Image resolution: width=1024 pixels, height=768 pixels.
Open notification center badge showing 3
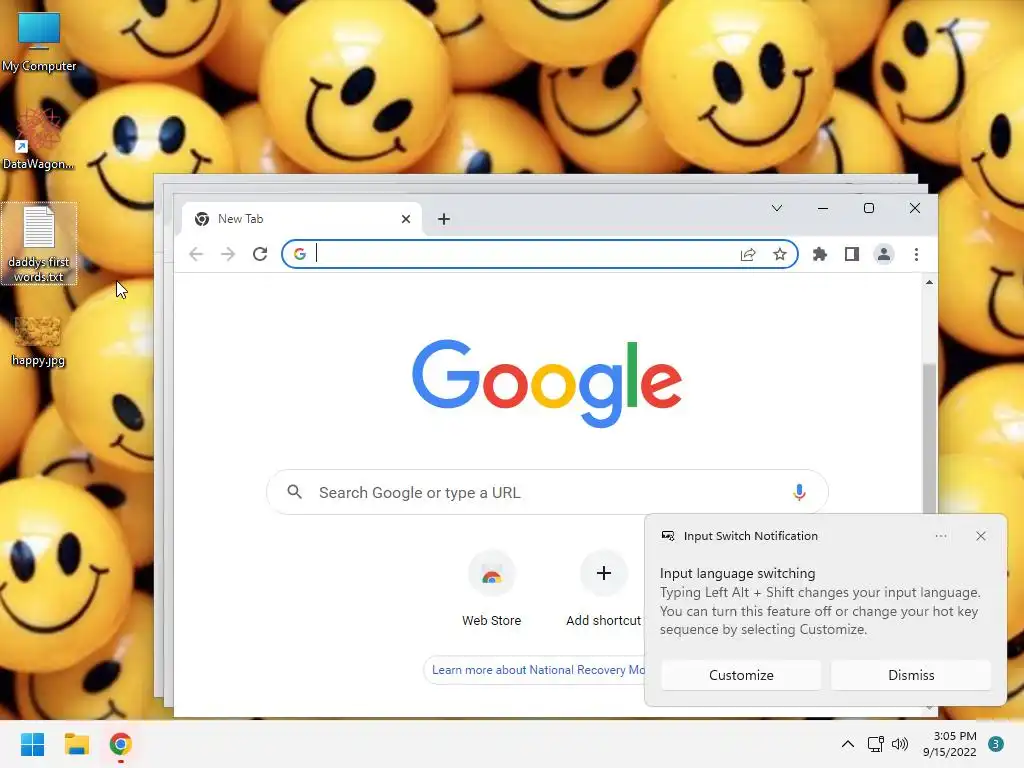[x=996, y=744]
